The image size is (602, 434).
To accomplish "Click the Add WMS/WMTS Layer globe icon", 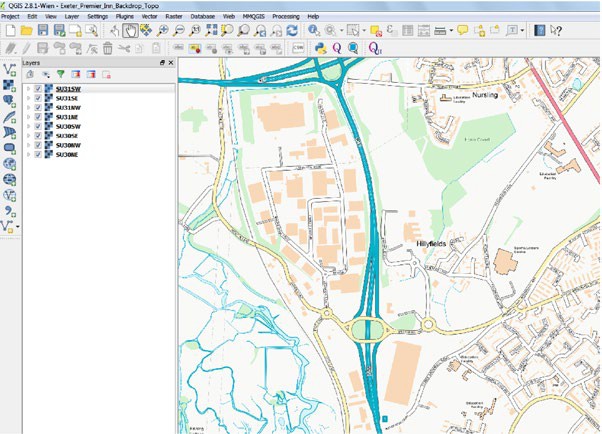I will [x=10, y=164].
